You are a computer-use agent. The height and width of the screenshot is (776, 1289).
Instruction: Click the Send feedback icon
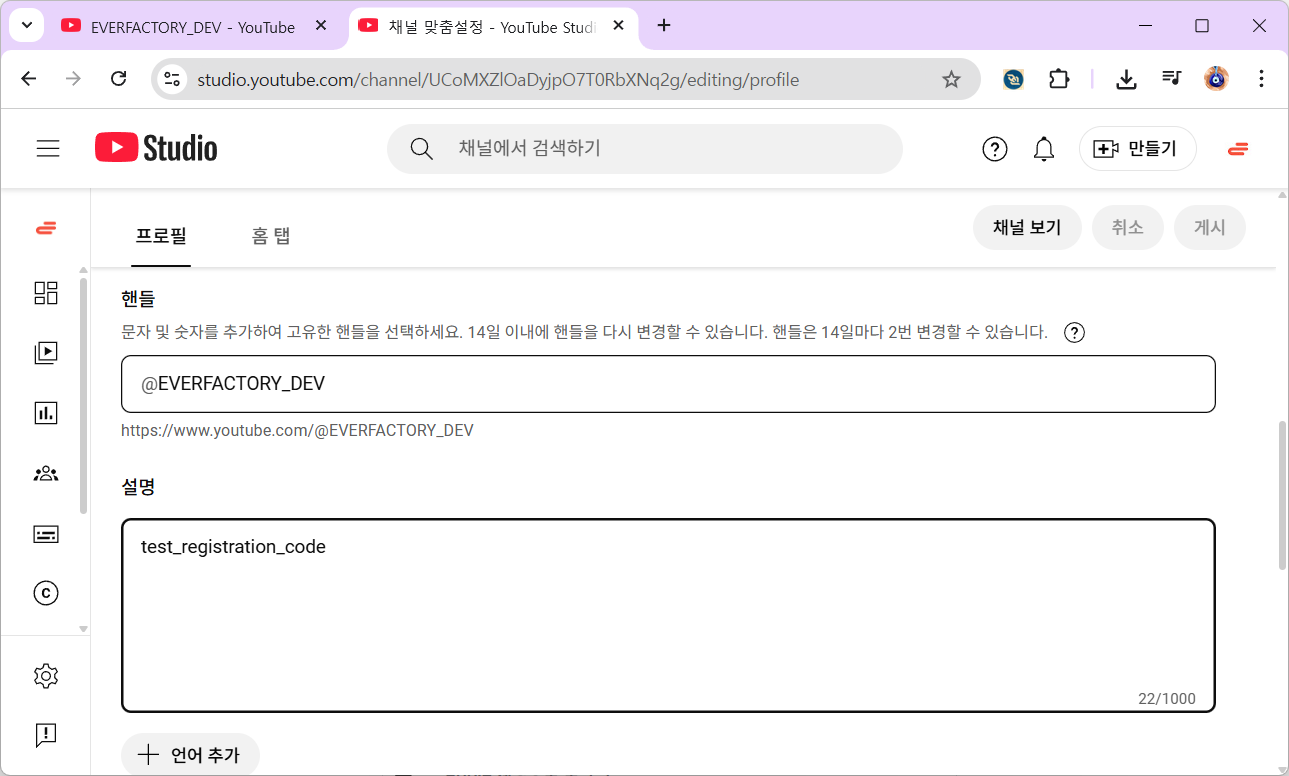tap(46, 735)
